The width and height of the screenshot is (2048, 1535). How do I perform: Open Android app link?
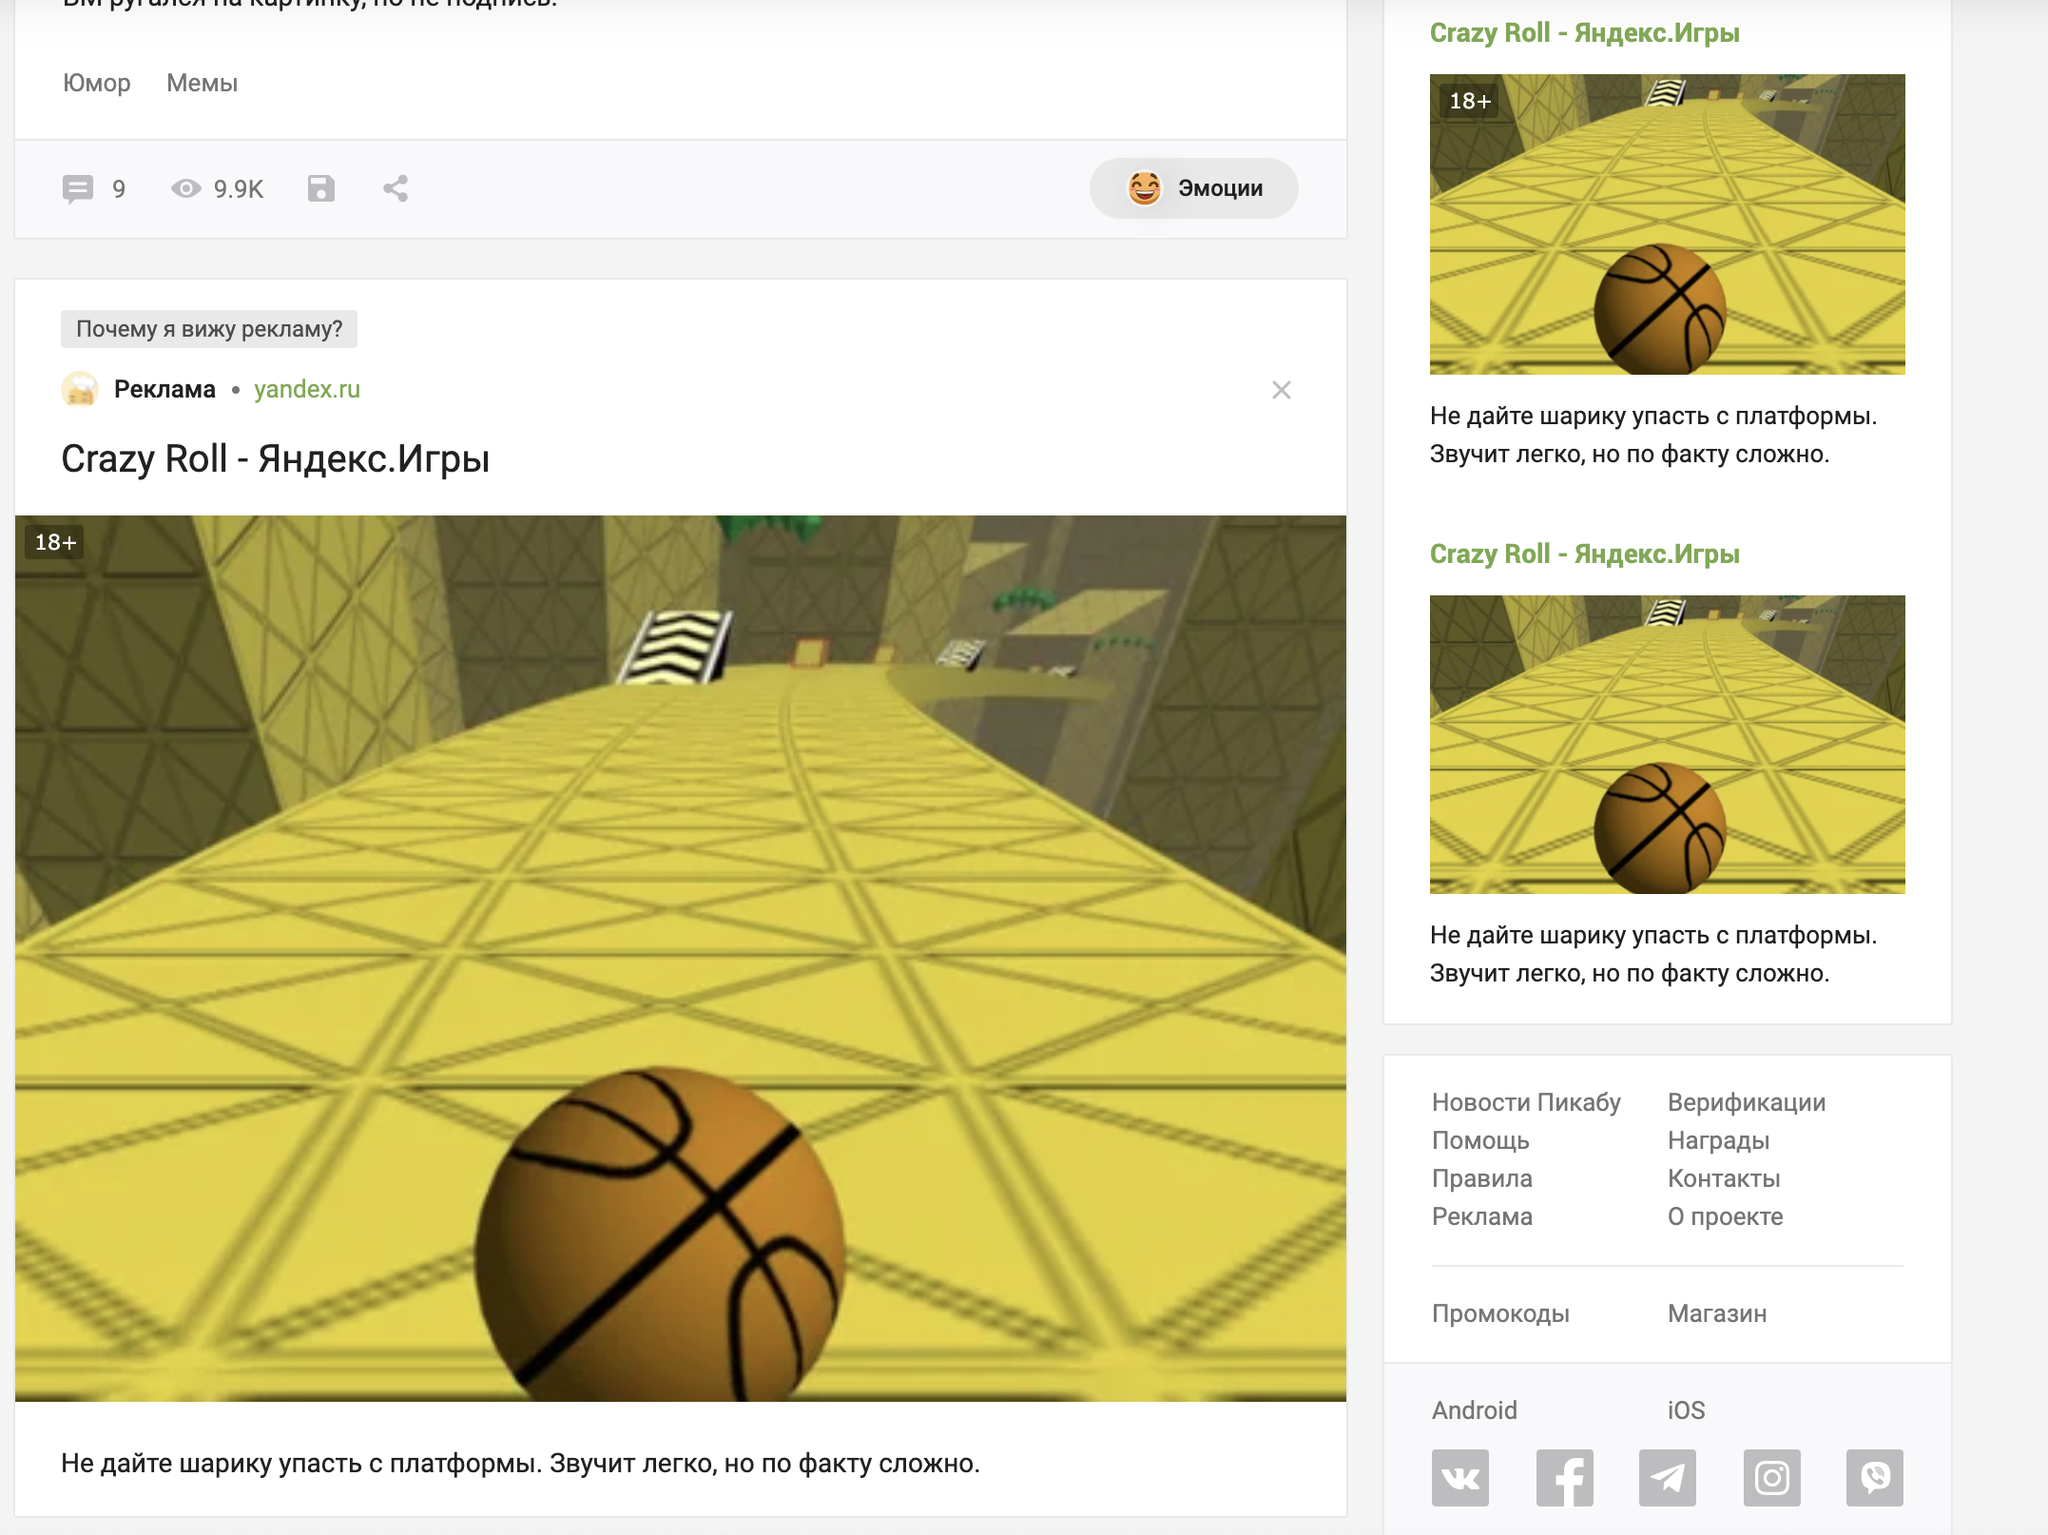click(x=1474, y=1410)
